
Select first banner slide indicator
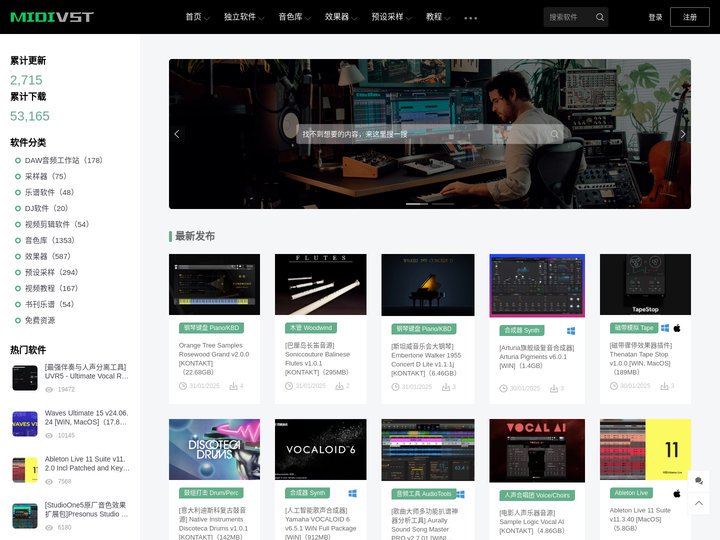(x=417, y=203)
